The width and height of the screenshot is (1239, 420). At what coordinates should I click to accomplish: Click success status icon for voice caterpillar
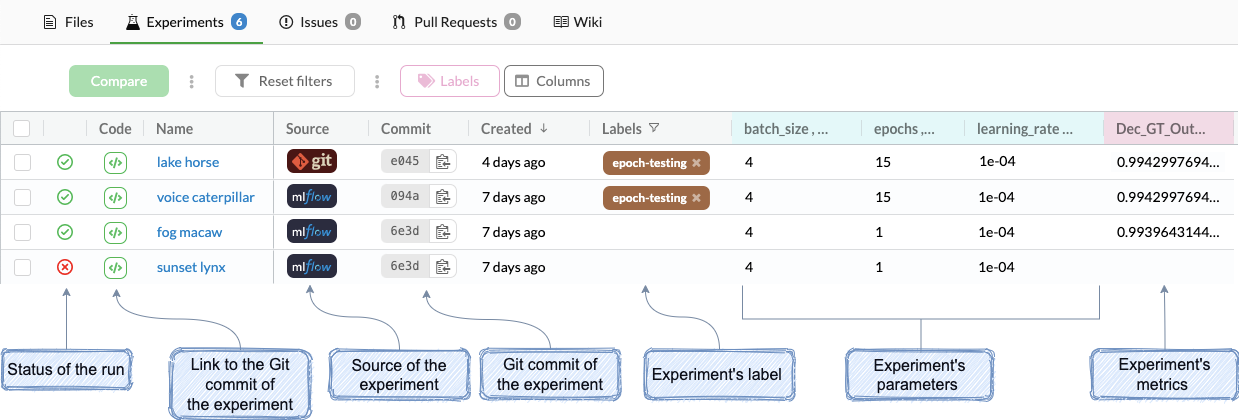click(65, 197)
